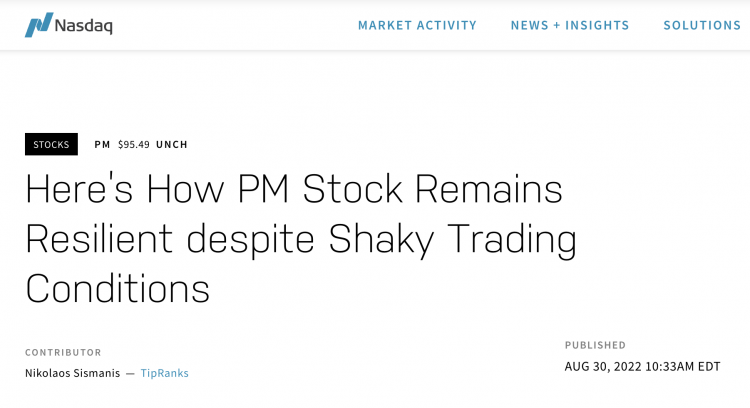This screenshot has height=408, width=750.
Task: Follow the TipRanks link
Action: pyautogui.click(x=165, y=373)
